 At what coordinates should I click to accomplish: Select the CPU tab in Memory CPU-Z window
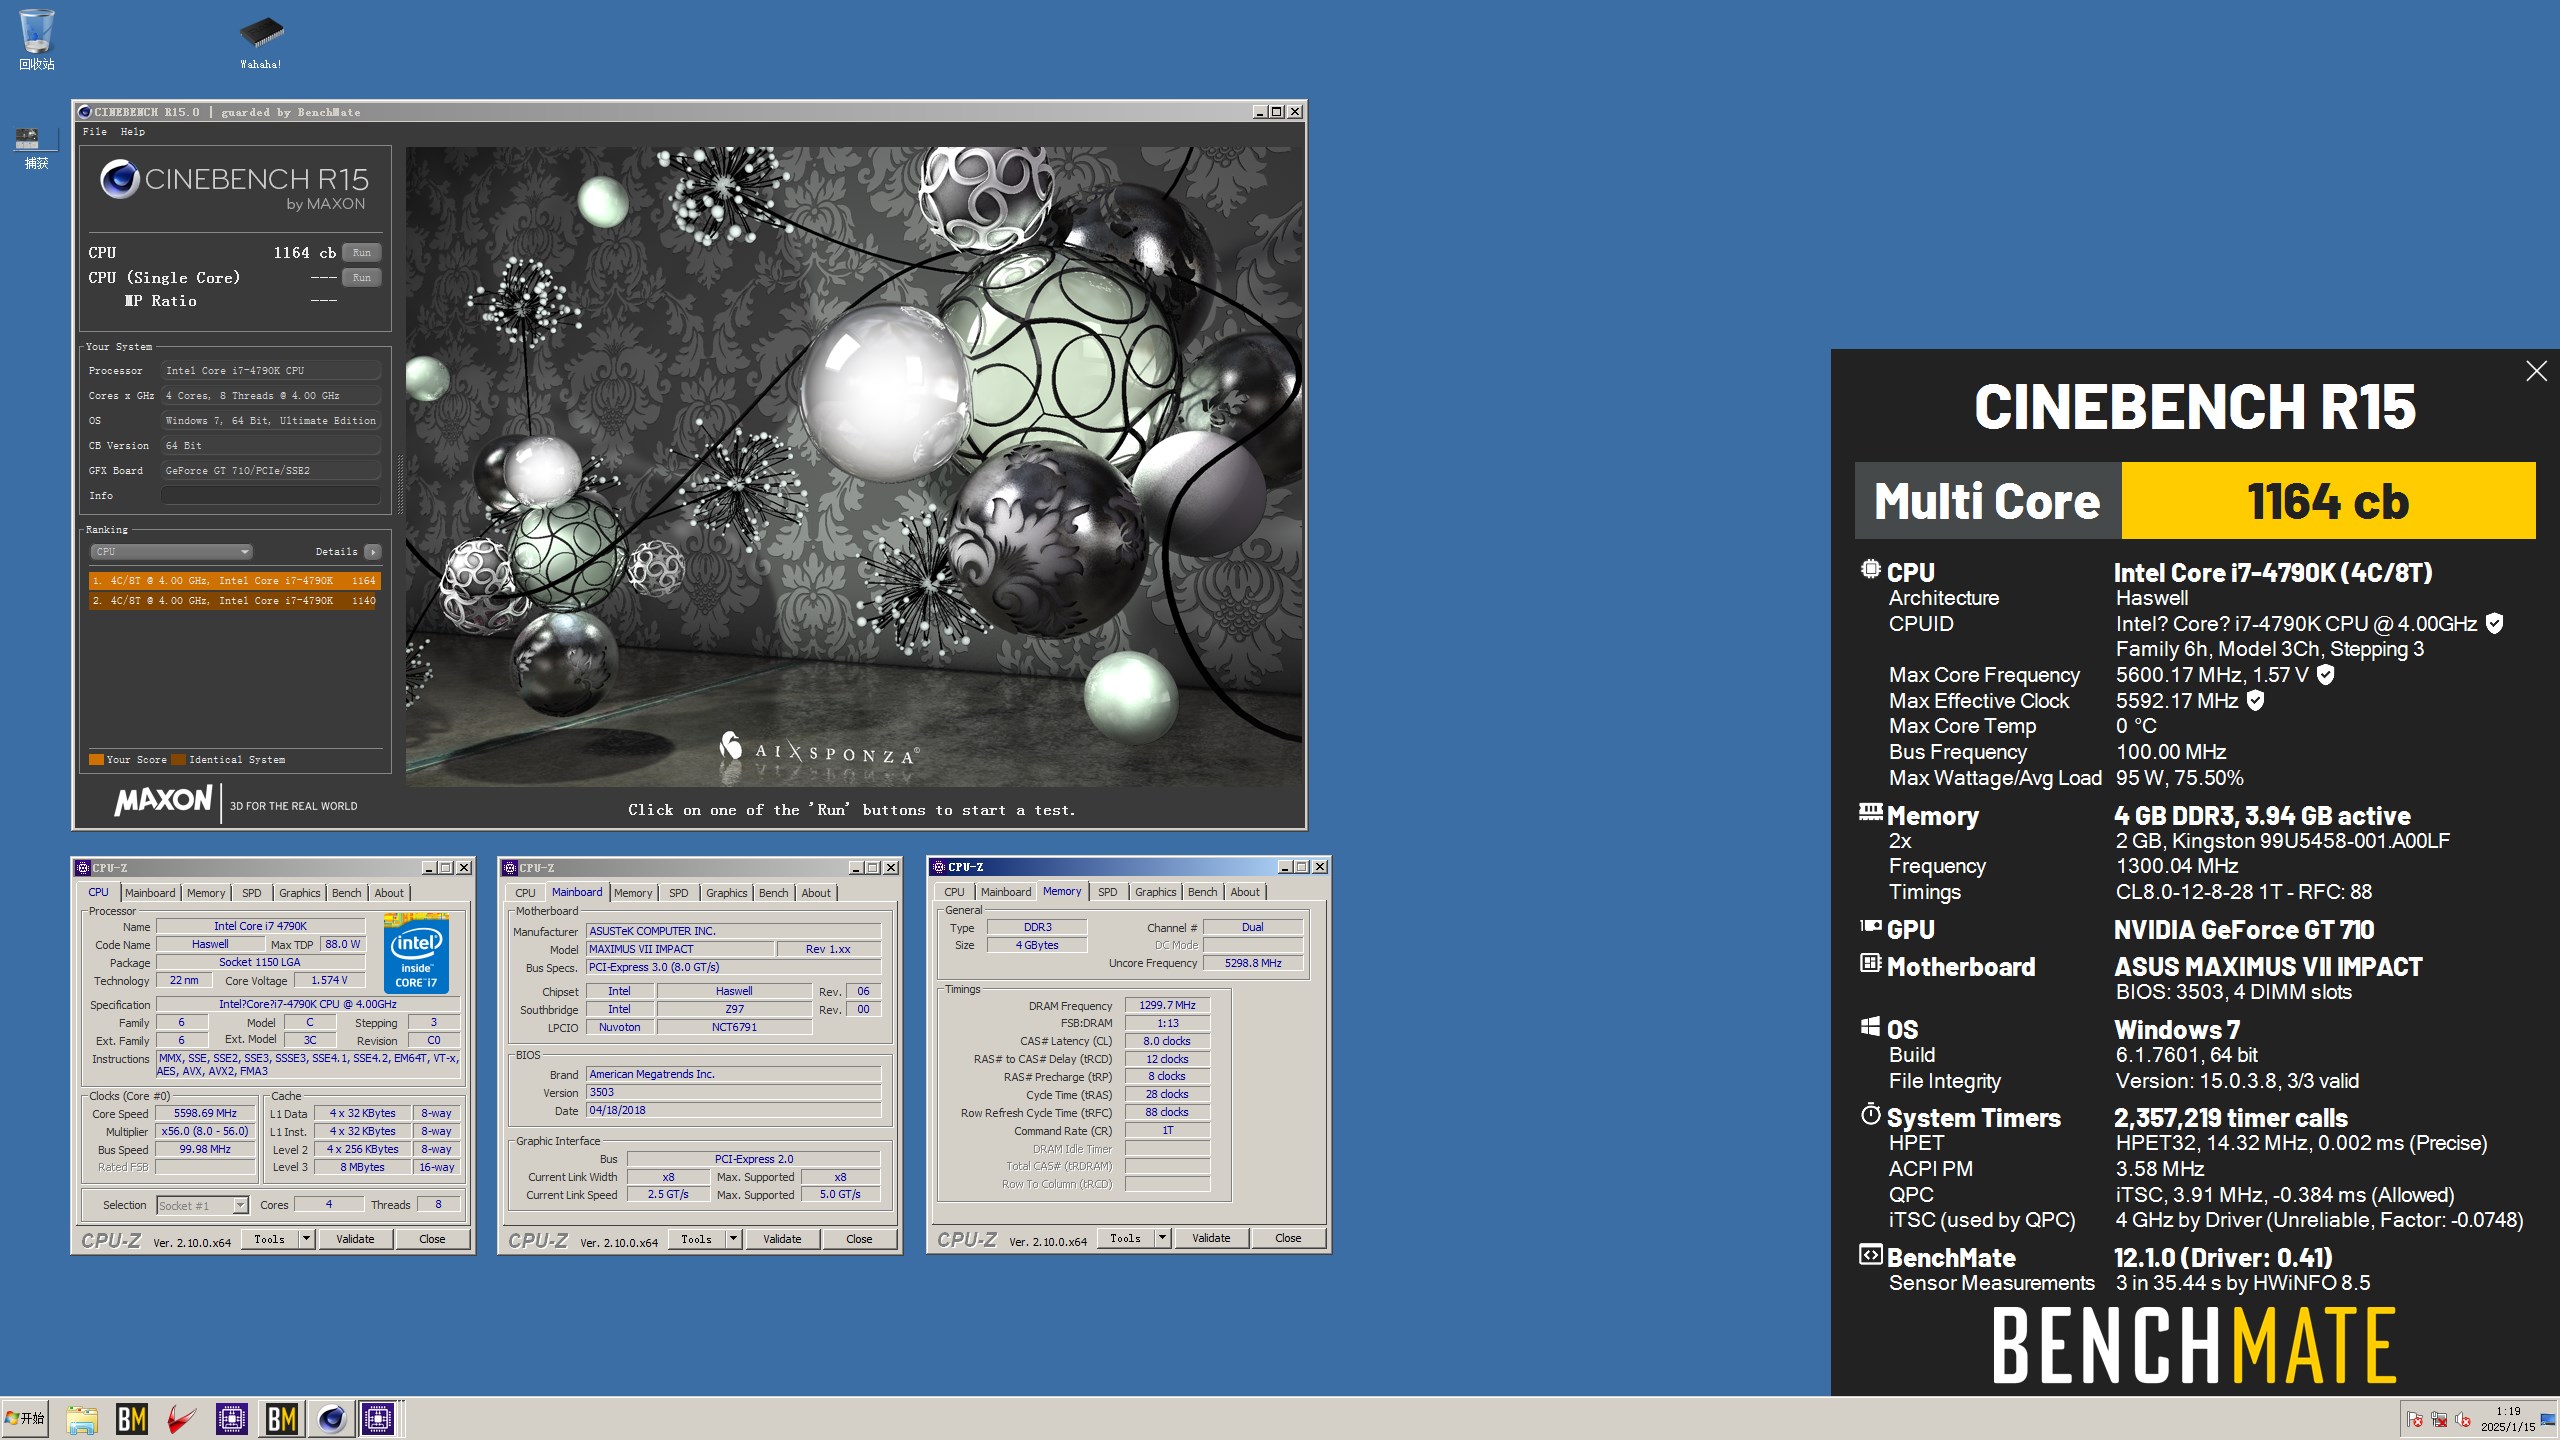click(955, 892)
